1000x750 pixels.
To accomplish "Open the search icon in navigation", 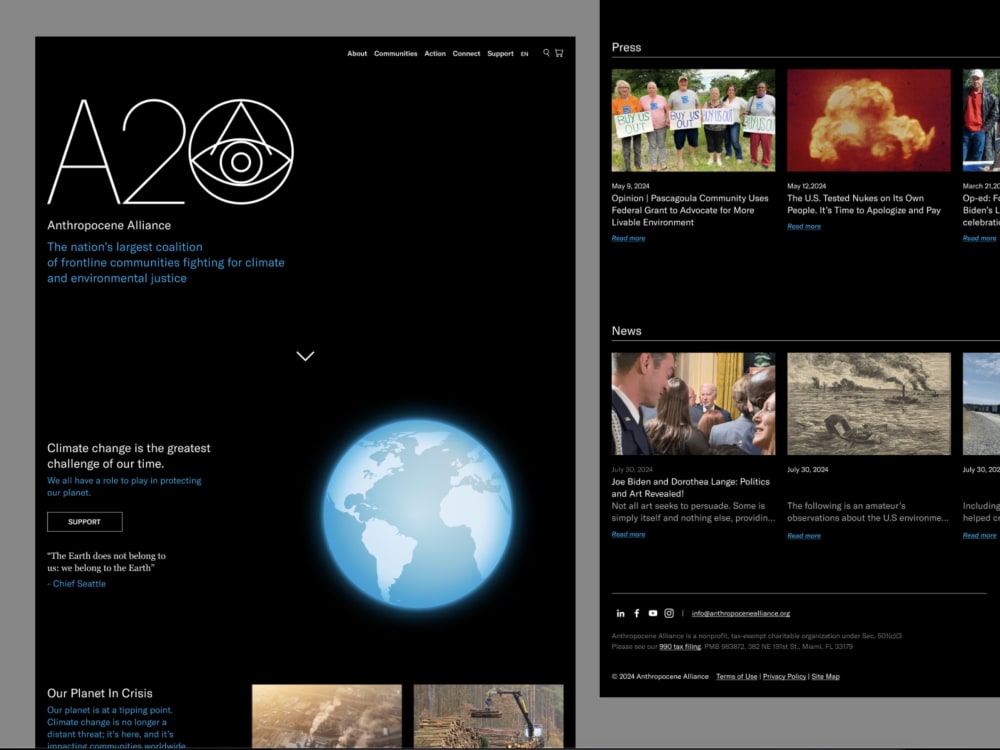I will click(546, 53).
